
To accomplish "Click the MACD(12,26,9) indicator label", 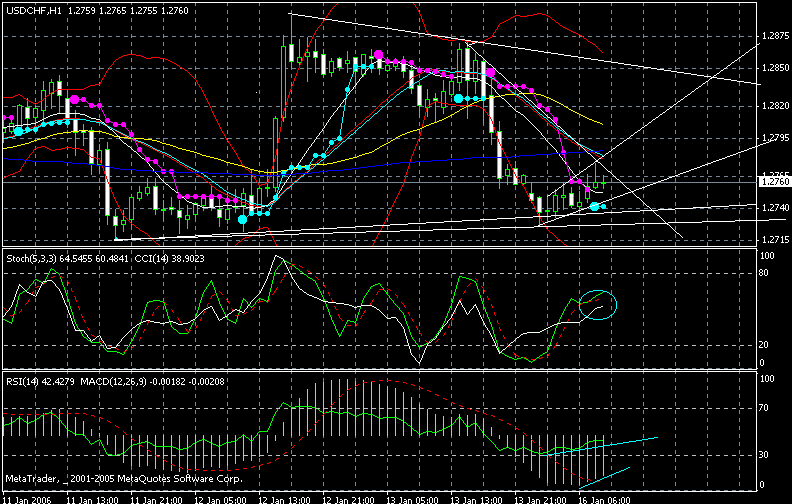I will click(113, 382).
